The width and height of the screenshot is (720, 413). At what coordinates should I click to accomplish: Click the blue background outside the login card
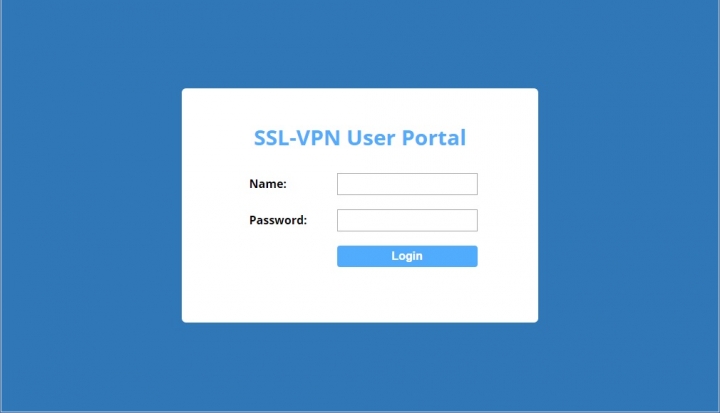[x=92, y=207]
